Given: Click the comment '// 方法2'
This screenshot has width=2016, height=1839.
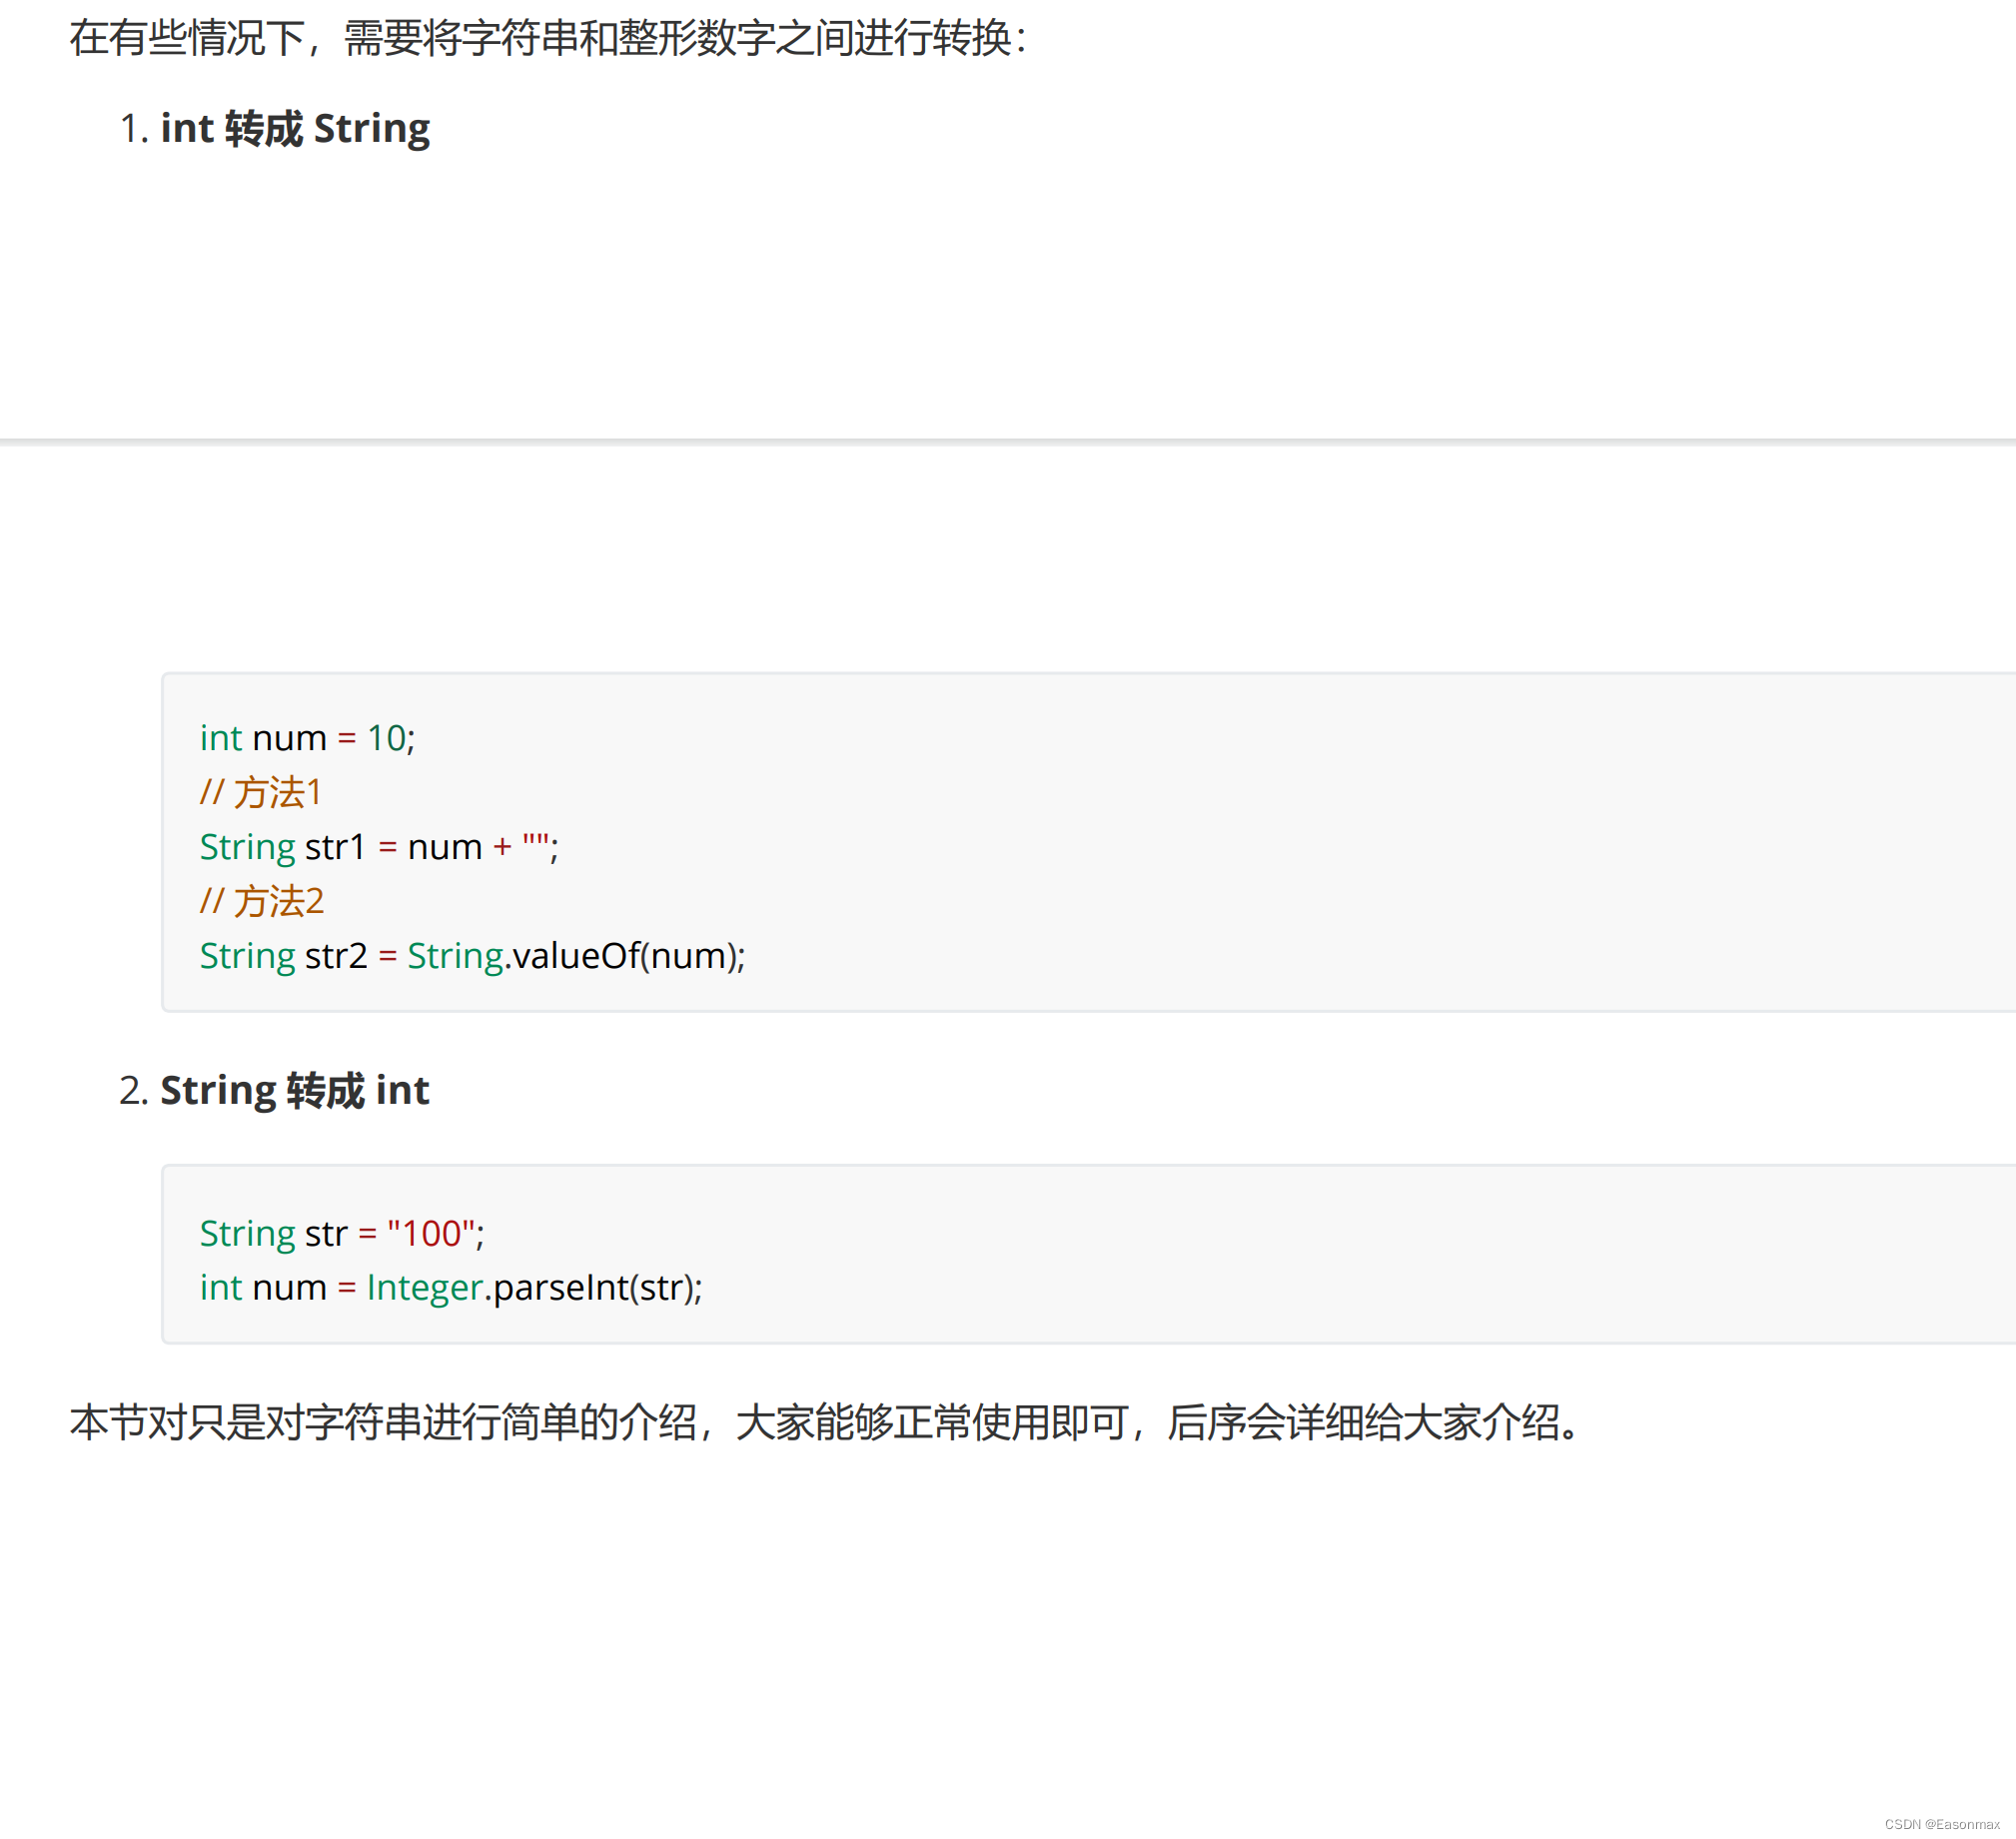Looking at the screenshot, I should (x=262, y=901).
